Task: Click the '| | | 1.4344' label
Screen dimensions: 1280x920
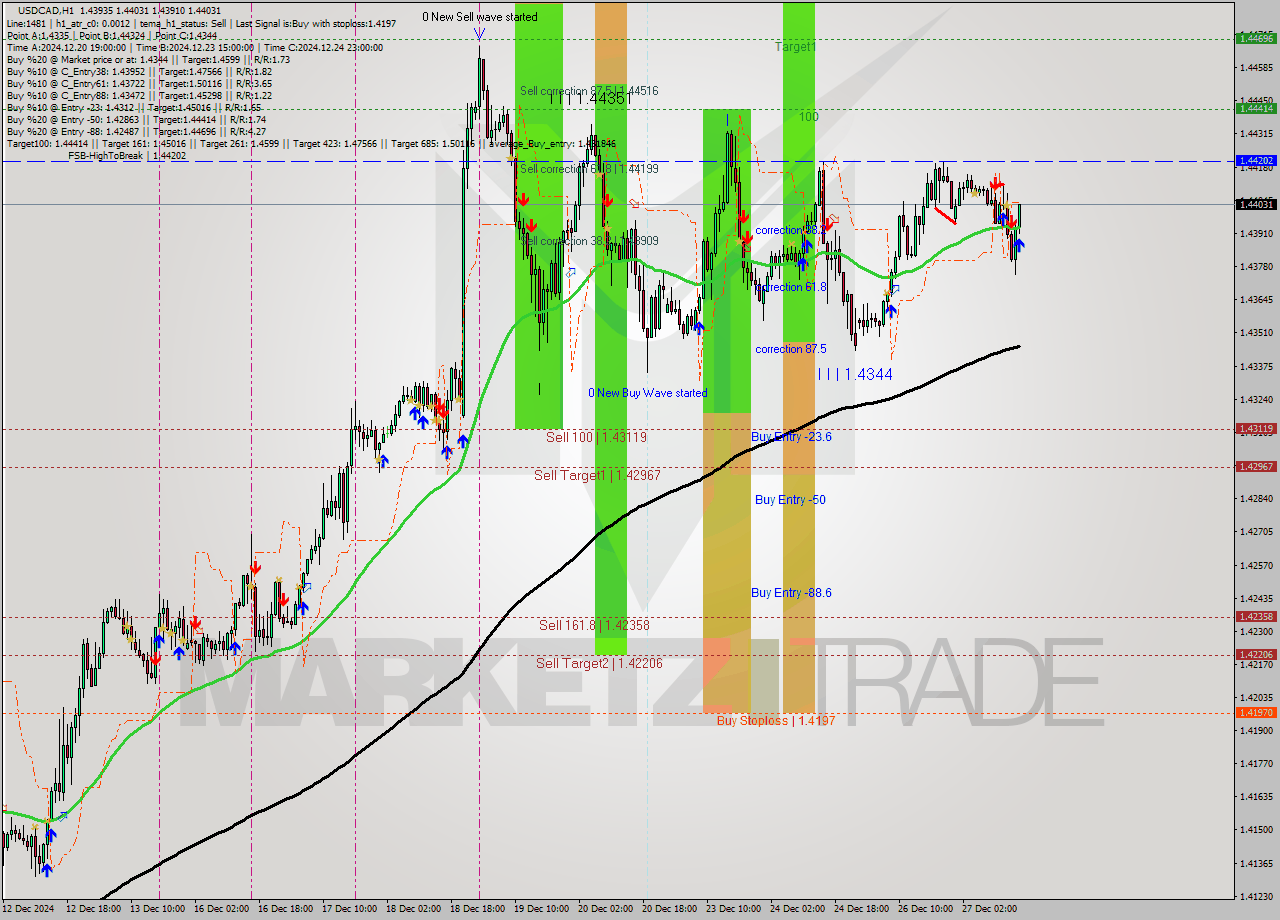Action: [x=855, y=374]
